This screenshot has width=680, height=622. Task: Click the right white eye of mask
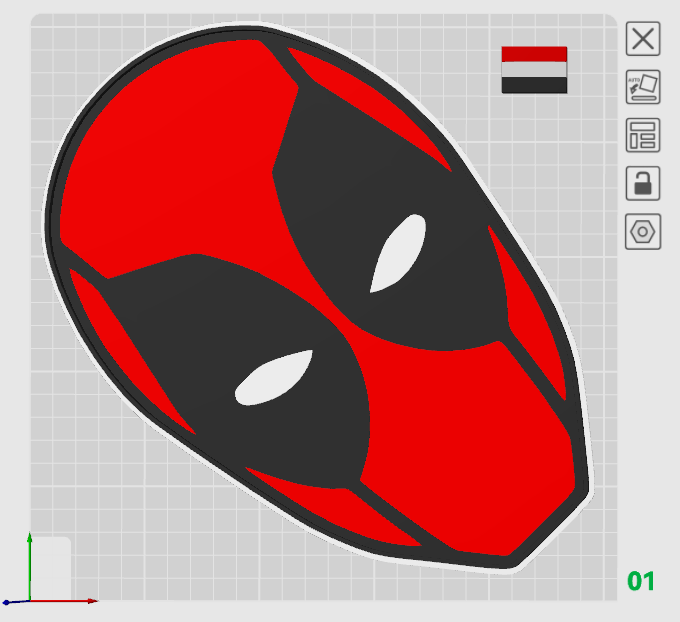click(398, 253)
